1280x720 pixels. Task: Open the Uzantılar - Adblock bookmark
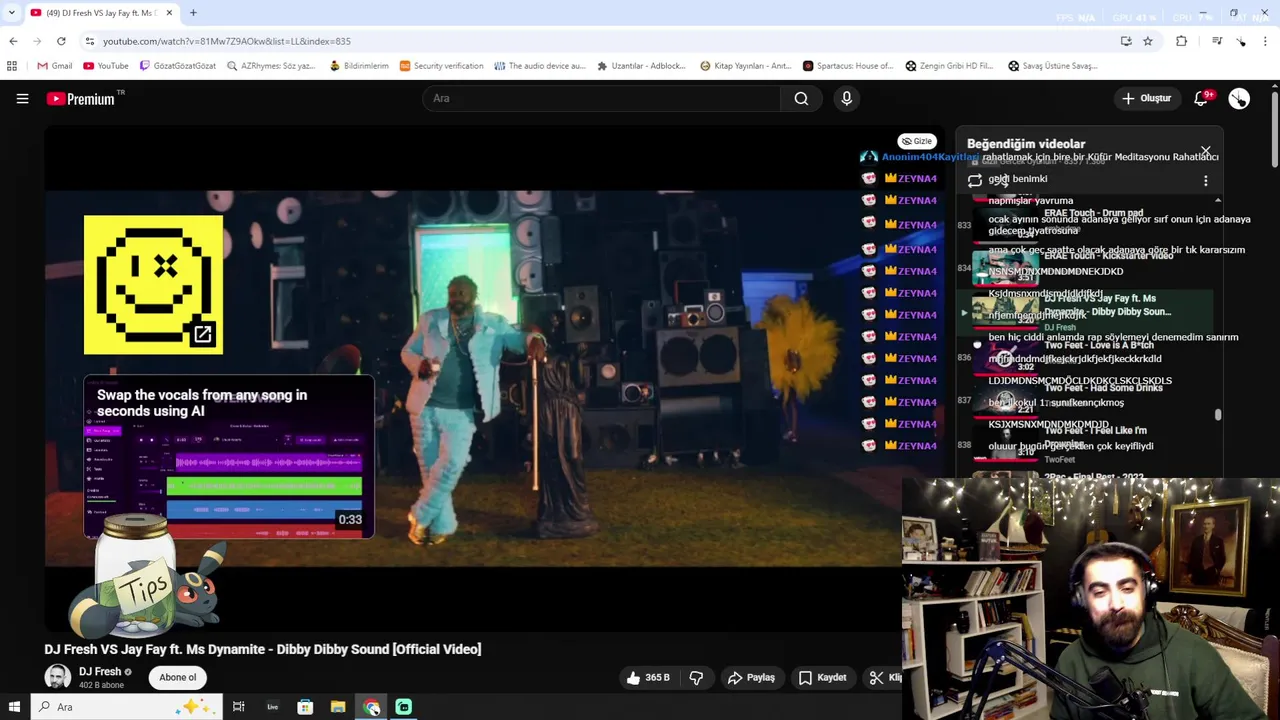click(x=642, y=66)
